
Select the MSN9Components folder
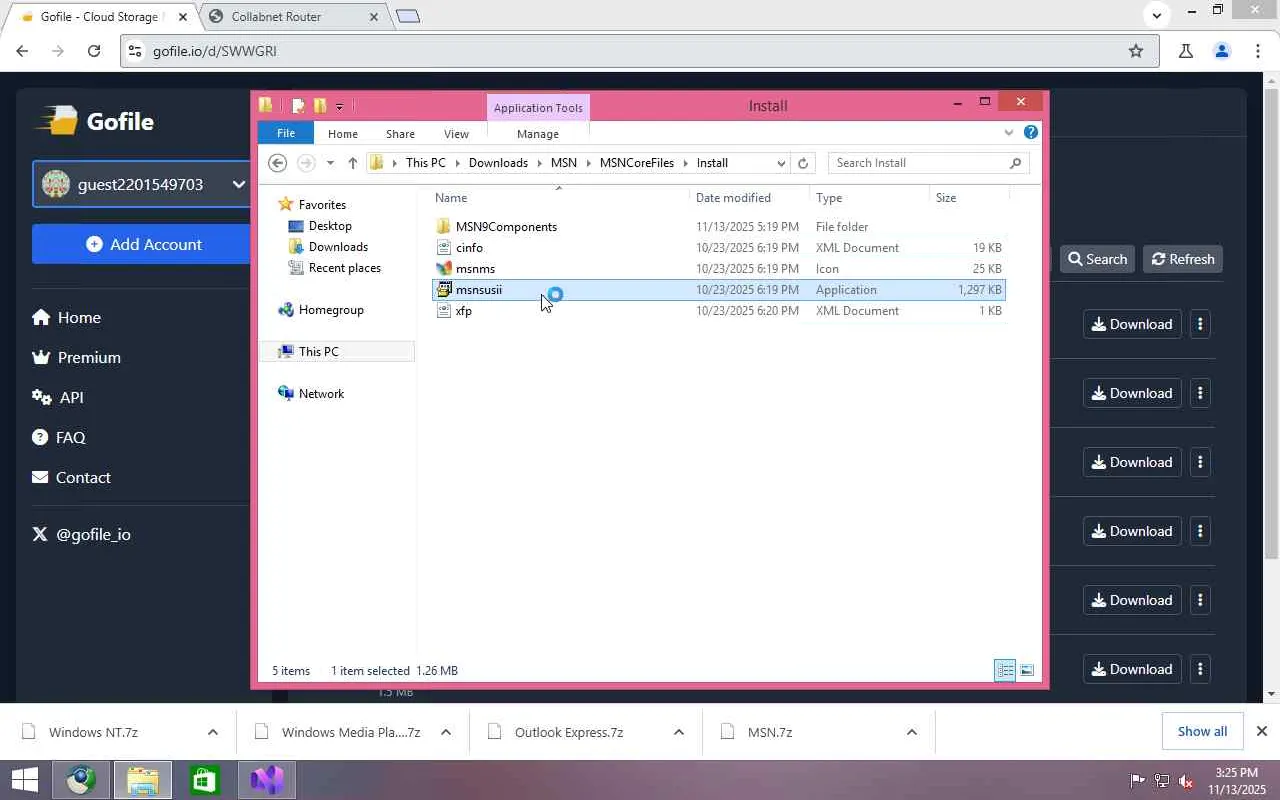click(718, 227)
